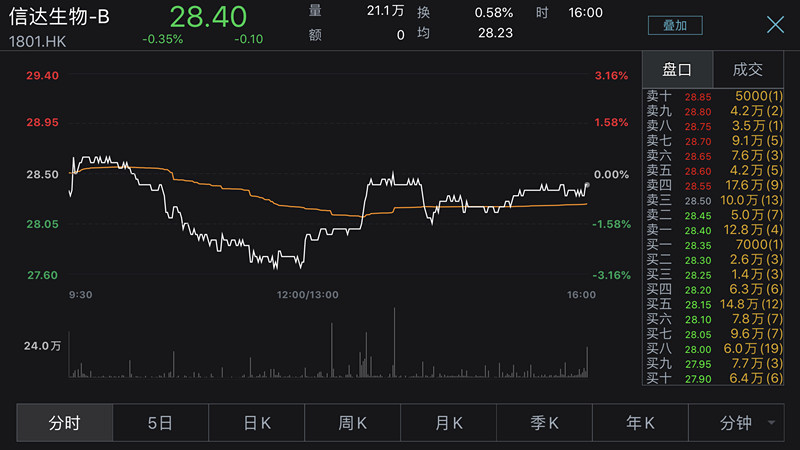Click the 28.95 price axis label
This screenshot has width=800, height=450.
(42, 122)
